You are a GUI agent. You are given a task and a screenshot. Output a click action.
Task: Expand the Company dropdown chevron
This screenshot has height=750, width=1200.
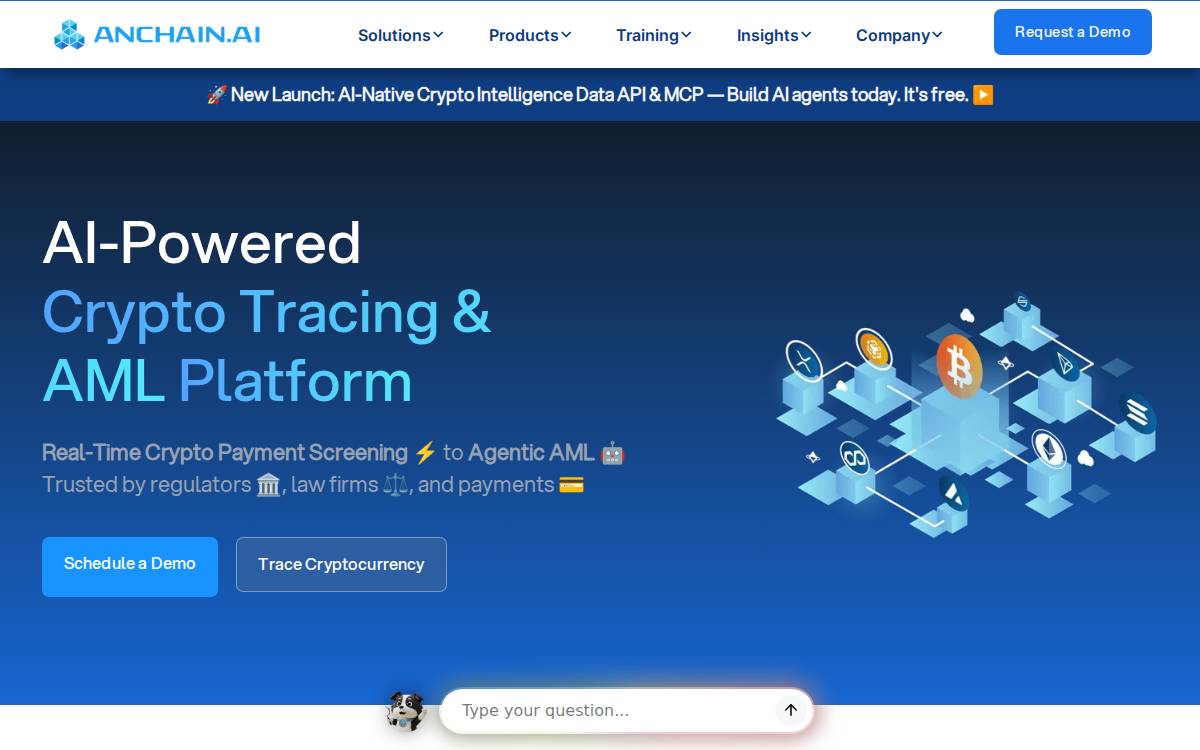click(937, 35)
